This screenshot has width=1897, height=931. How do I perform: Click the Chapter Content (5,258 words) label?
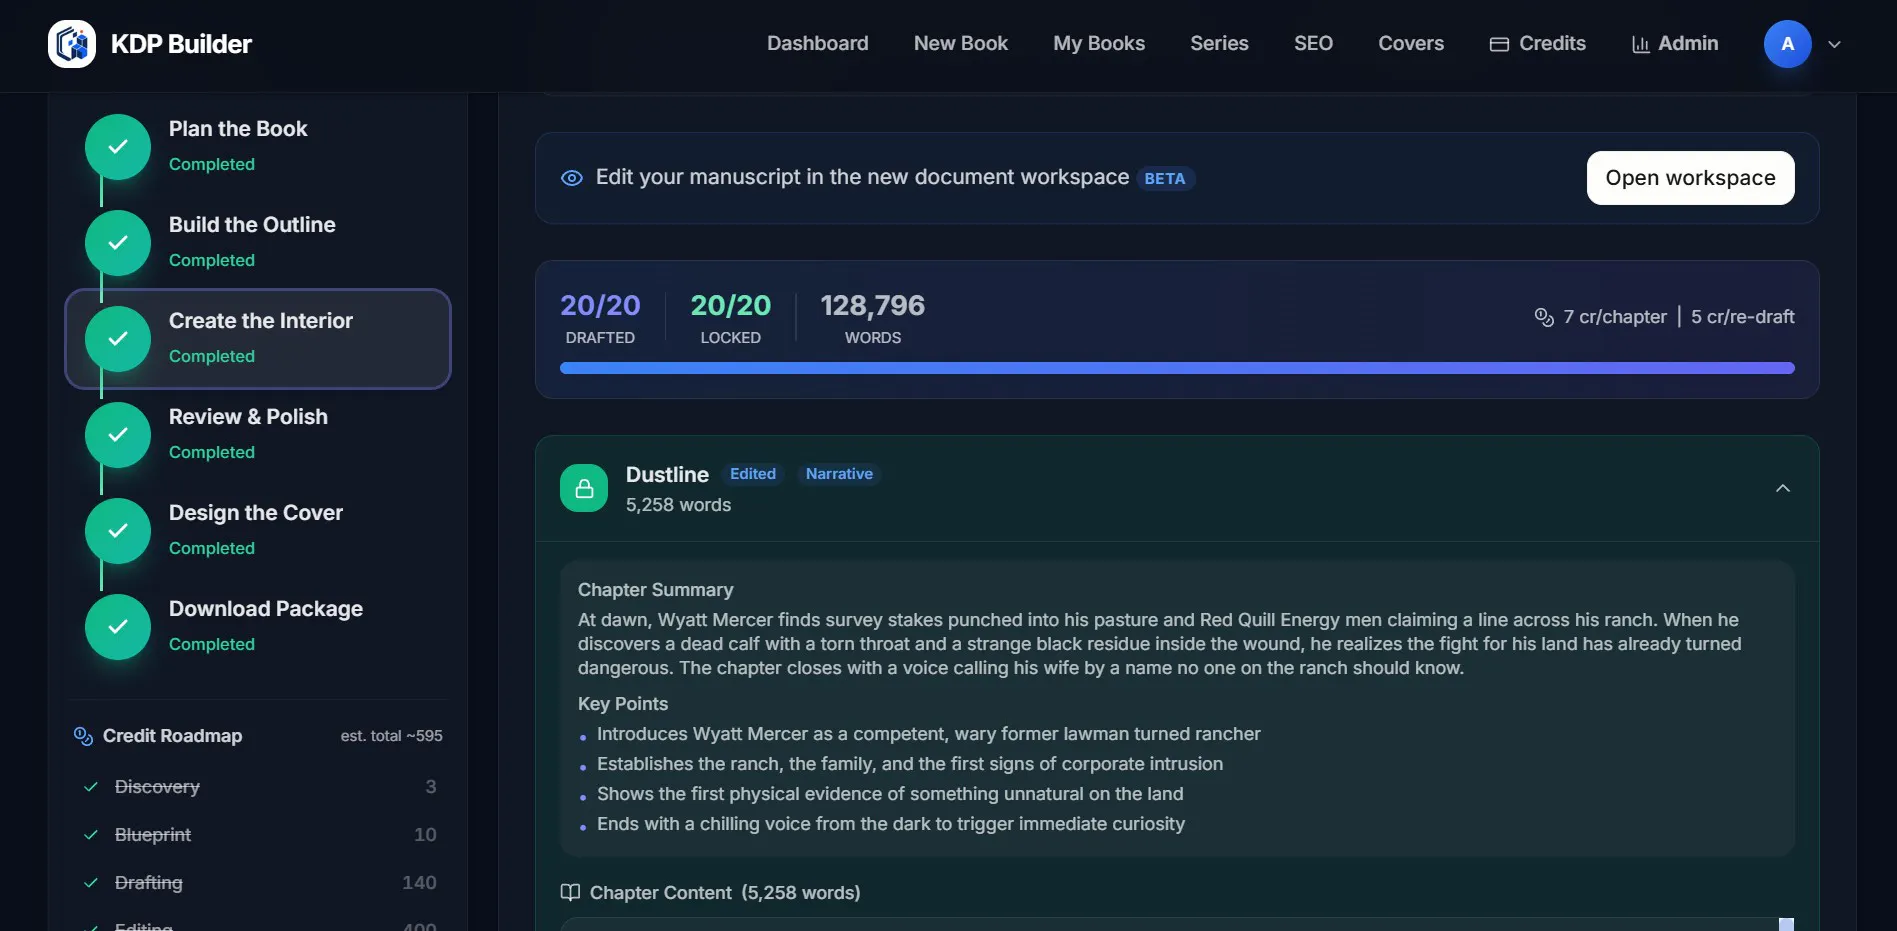click(x=724, y=892)
